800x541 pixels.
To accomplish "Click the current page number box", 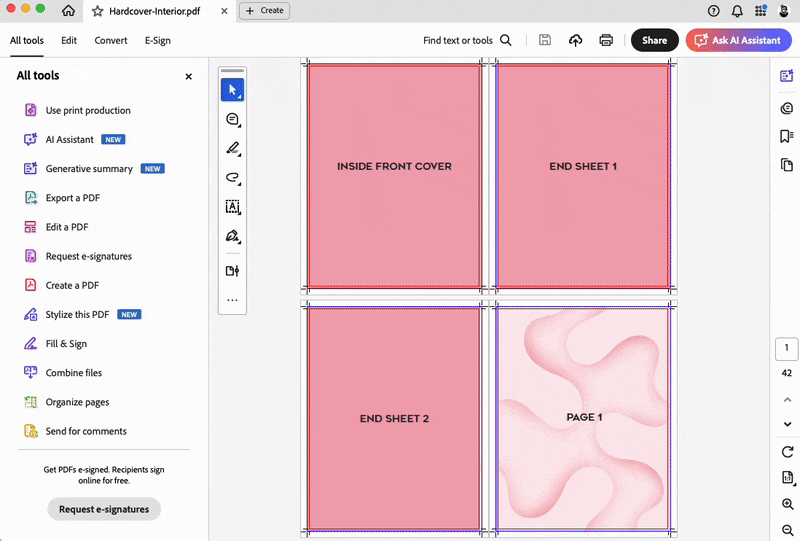I will pyautogui.click(x=787, y=349).
